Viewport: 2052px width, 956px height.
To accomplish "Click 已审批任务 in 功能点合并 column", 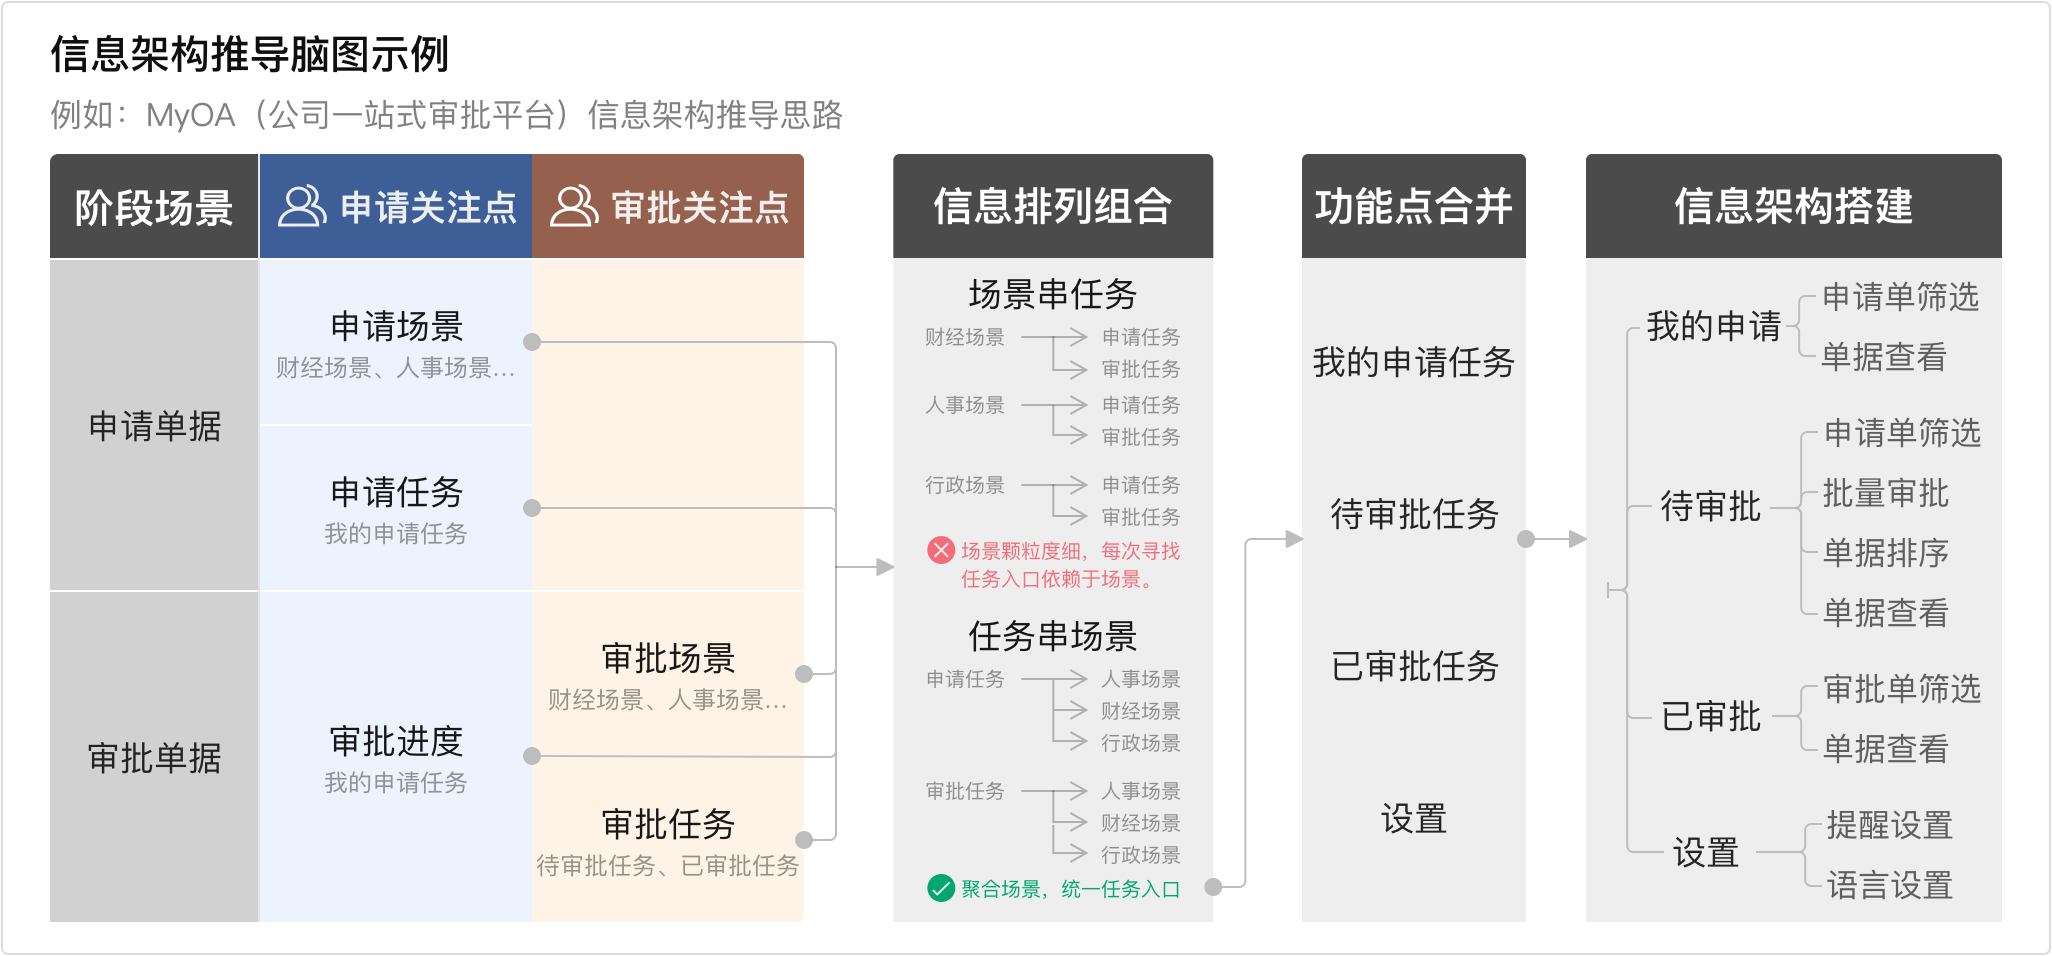I will point(1414,666).
